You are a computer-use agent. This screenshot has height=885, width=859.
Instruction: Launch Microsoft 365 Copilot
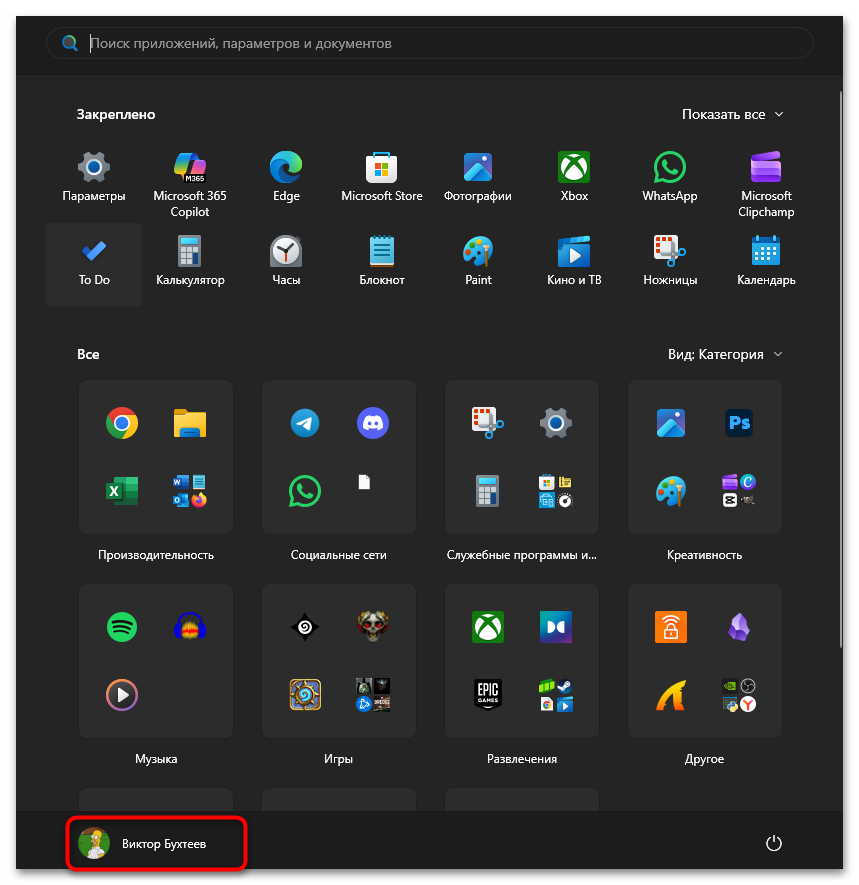tap(190, 184)
